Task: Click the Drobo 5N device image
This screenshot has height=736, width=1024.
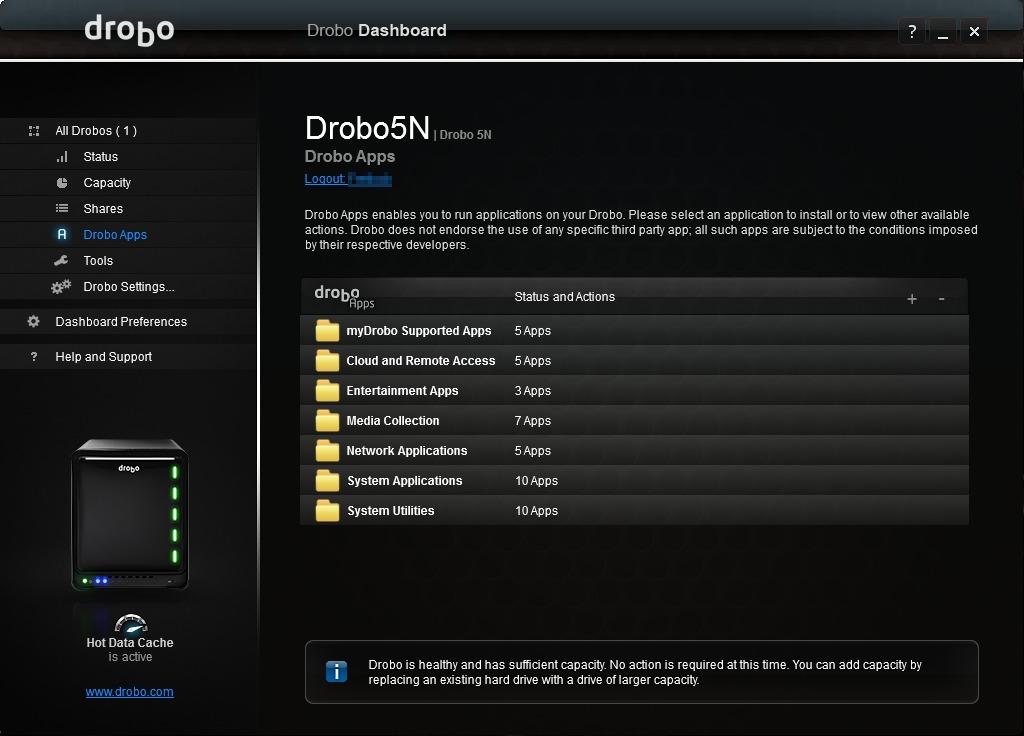Action: (129, 515)
